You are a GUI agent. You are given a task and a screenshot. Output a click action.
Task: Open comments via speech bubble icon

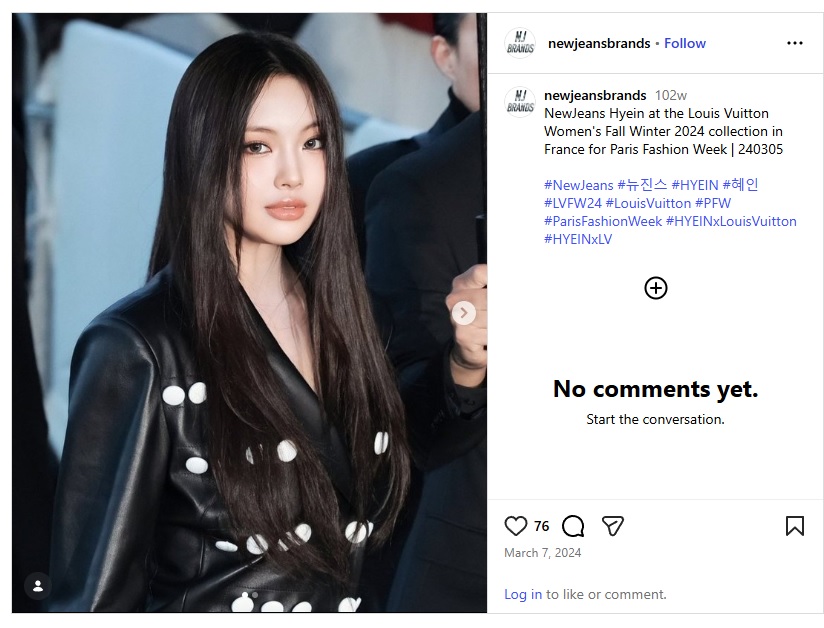click(573, 526)
